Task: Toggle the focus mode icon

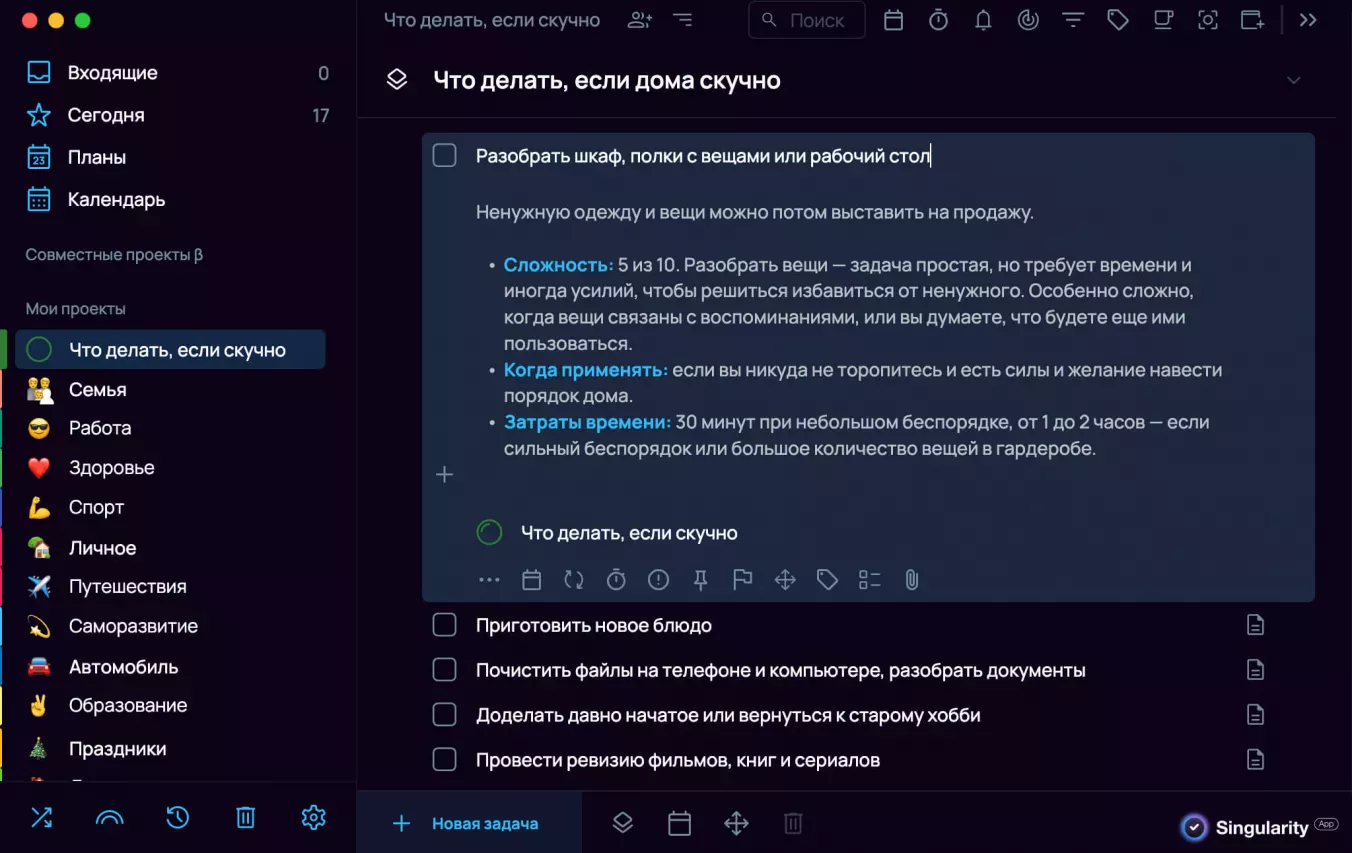Action: pos(1208,20)
